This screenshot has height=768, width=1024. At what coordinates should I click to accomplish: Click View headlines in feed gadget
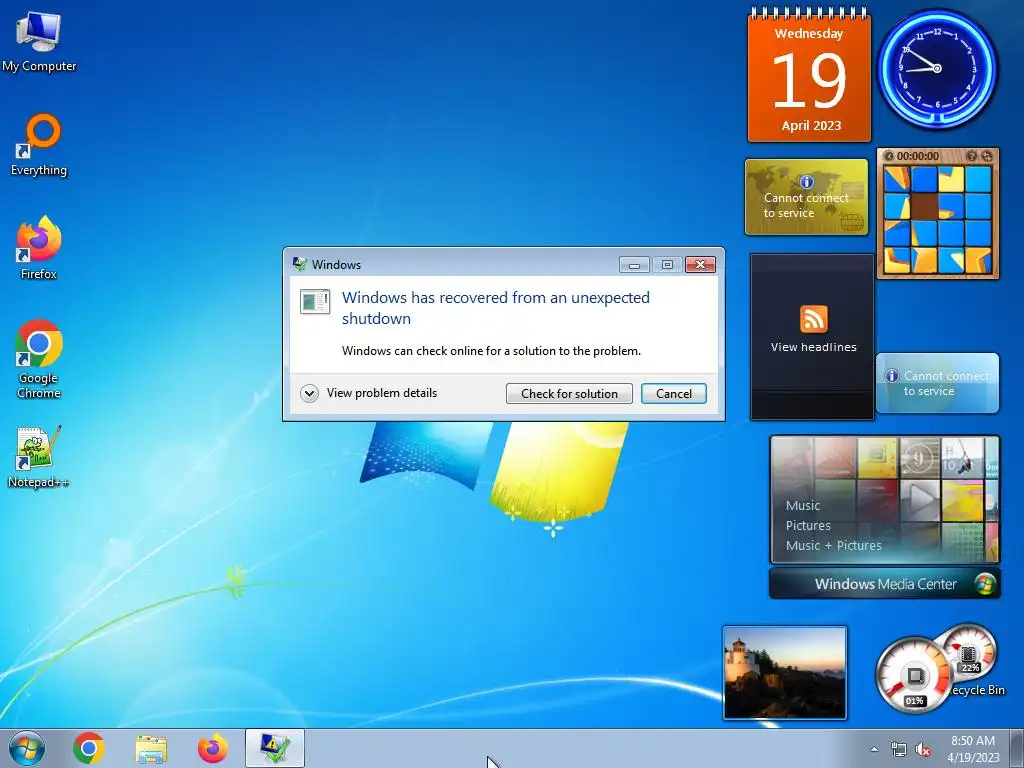tap(814, 347)
